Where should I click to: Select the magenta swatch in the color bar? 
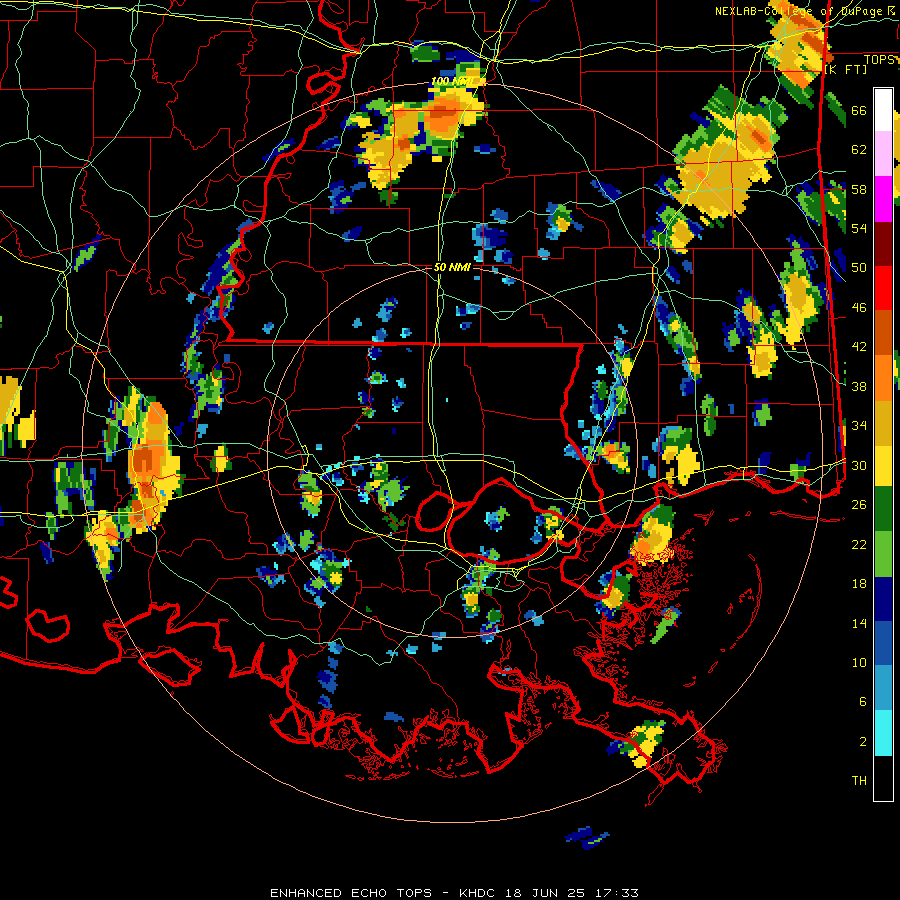(883, 199)
